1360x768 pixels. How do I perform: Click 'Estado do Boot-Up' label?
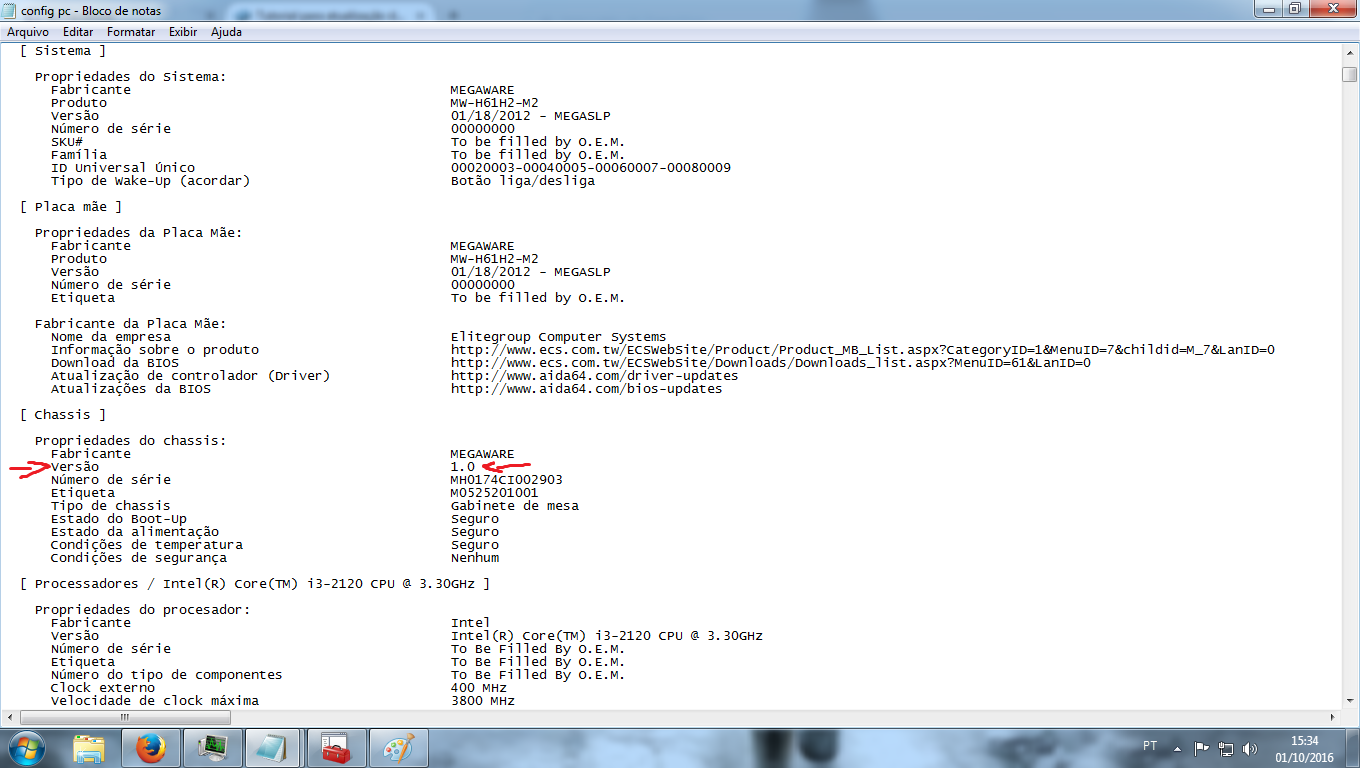pos(118,519)
